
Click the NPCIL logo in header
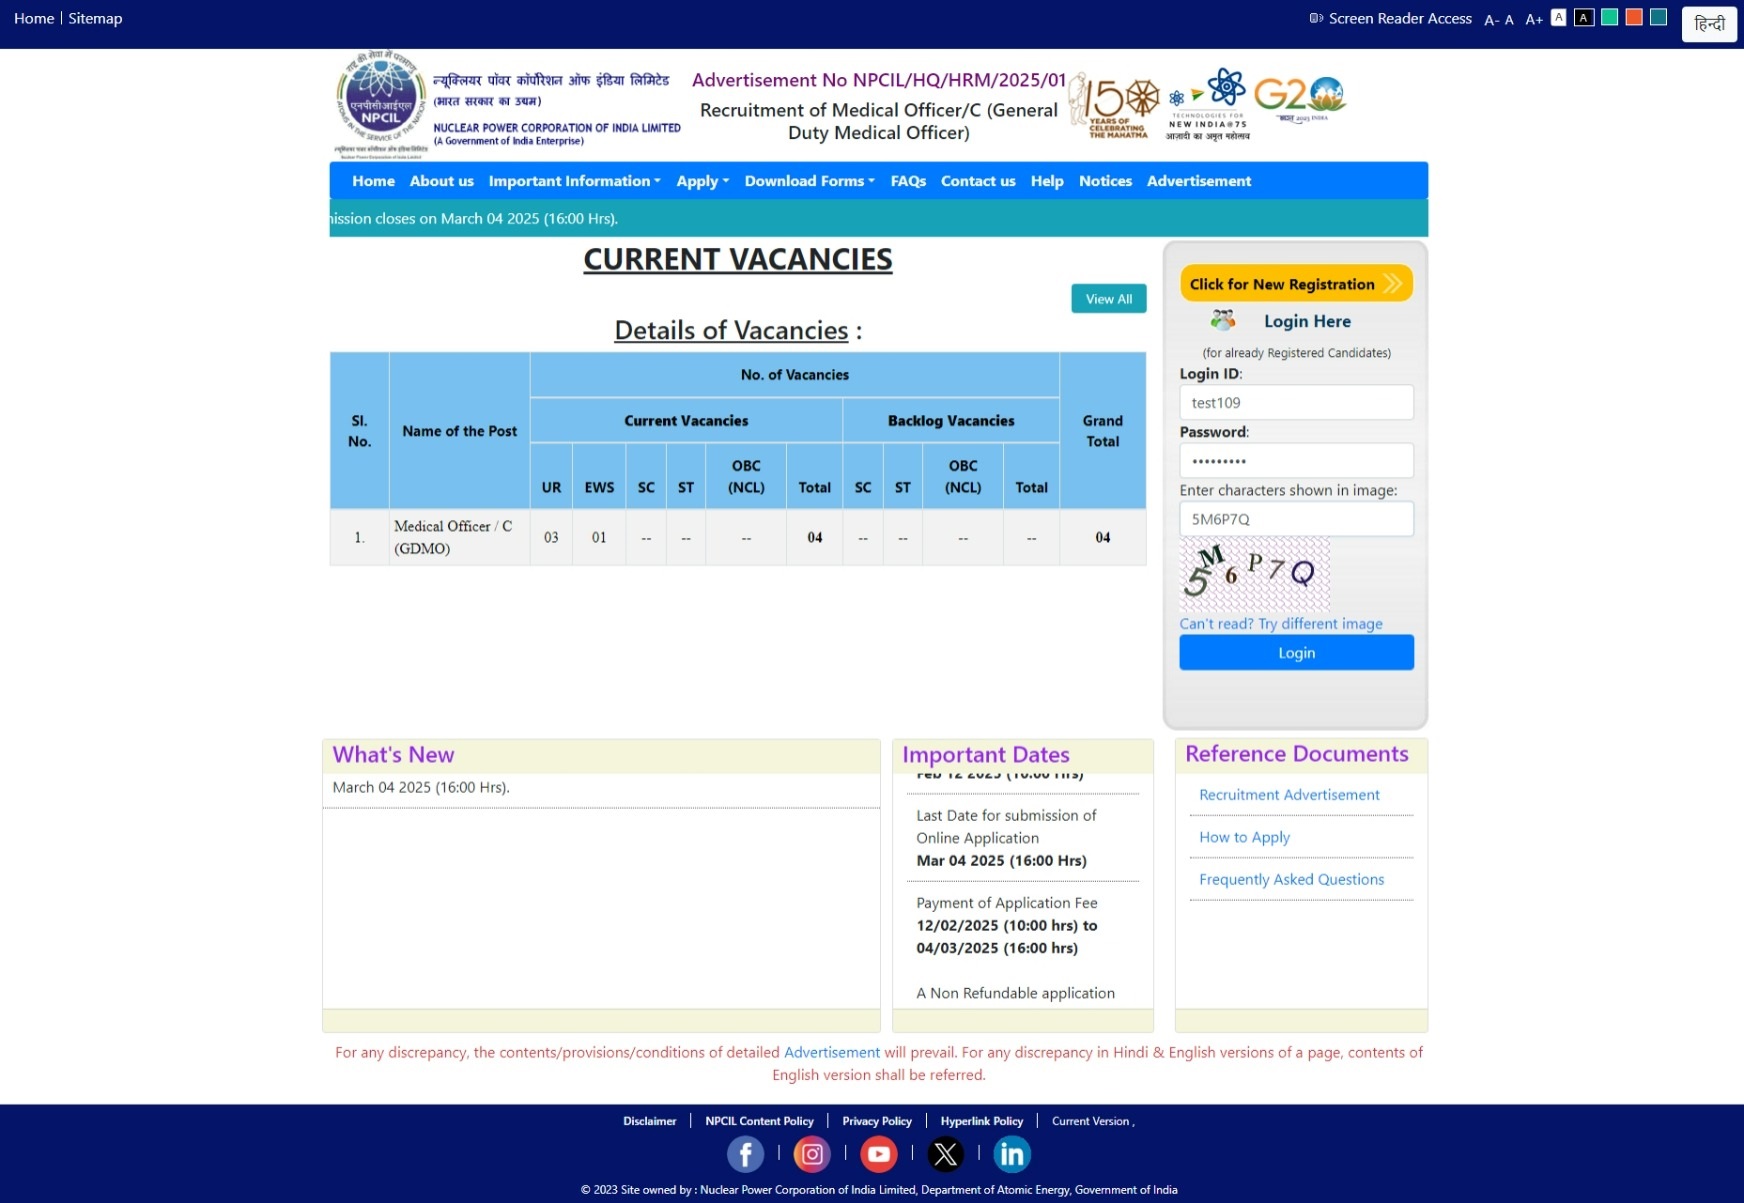pyautogui.click(x=381, y=104)
